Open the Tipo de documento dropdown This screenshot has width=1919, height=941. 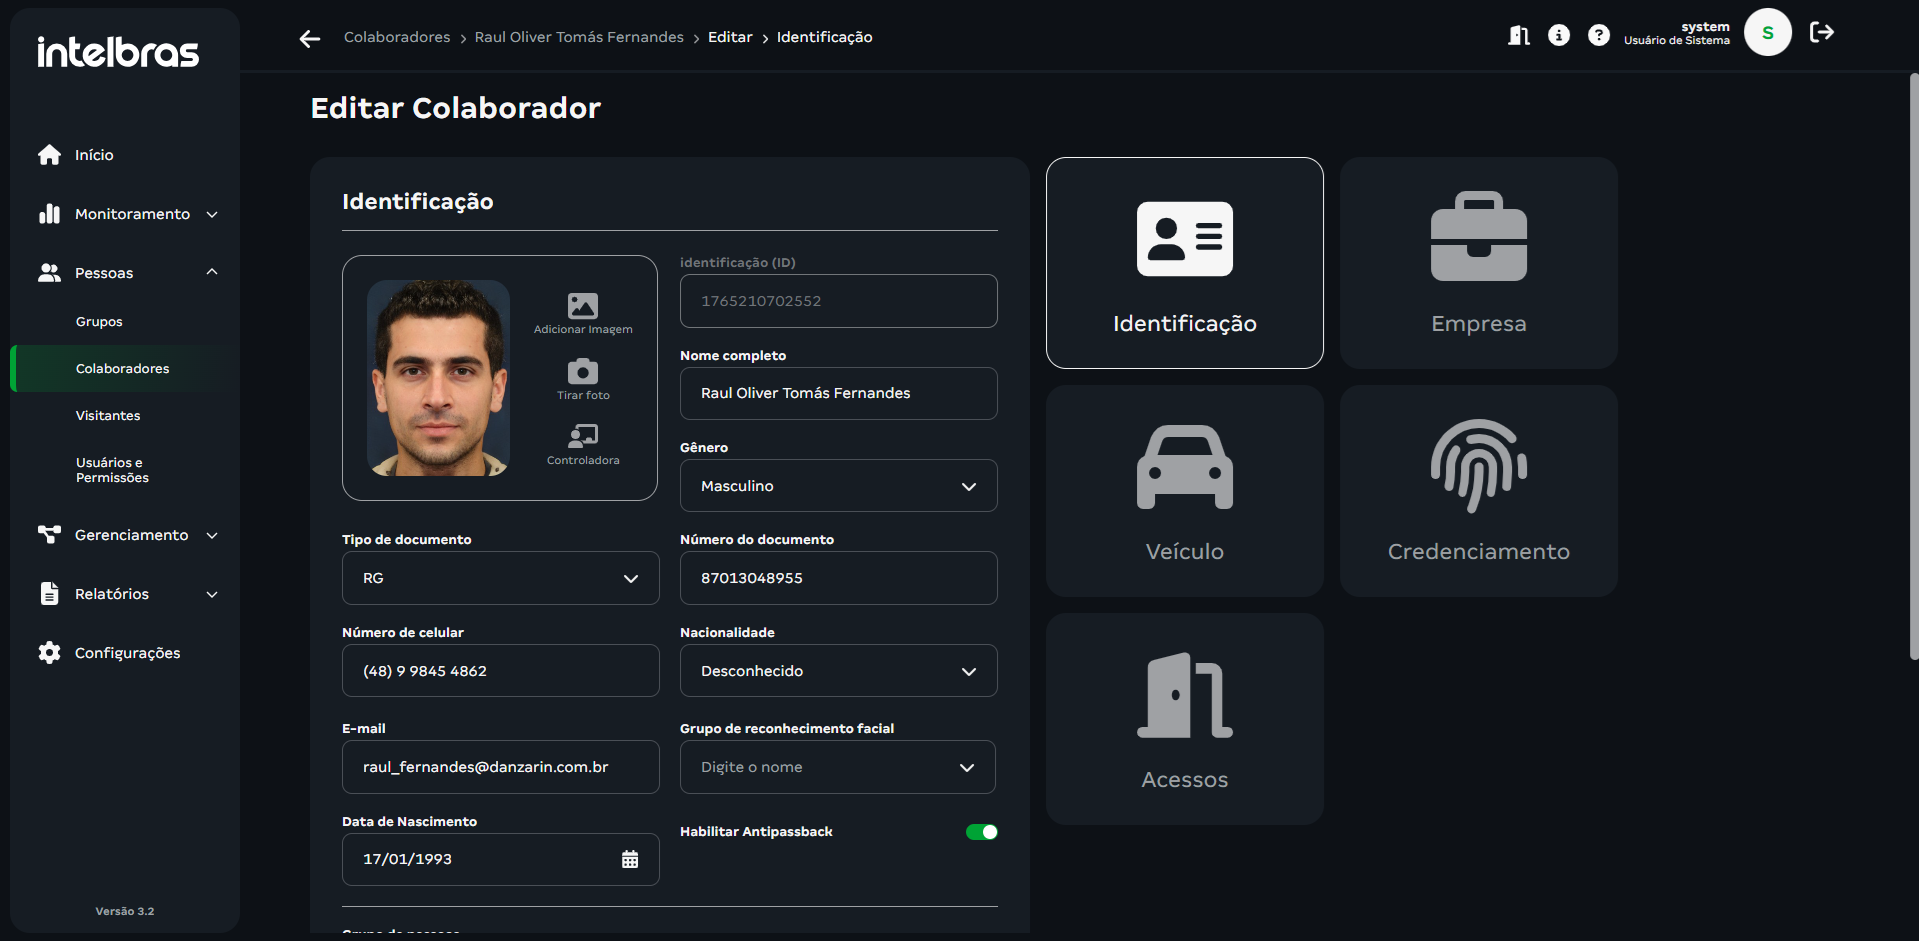(x=500, y=578)
